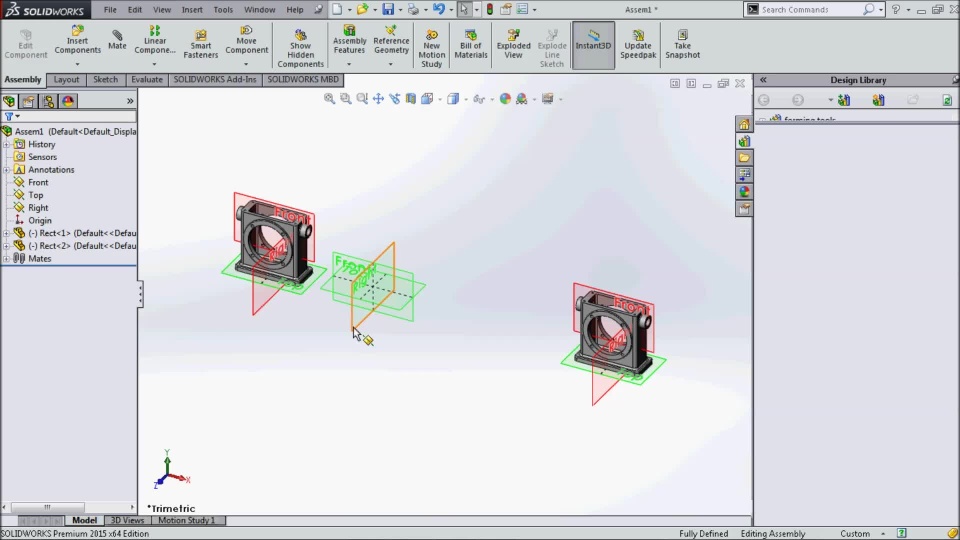
Task: Open the Assembly Features tool
Action: (350, 40)
